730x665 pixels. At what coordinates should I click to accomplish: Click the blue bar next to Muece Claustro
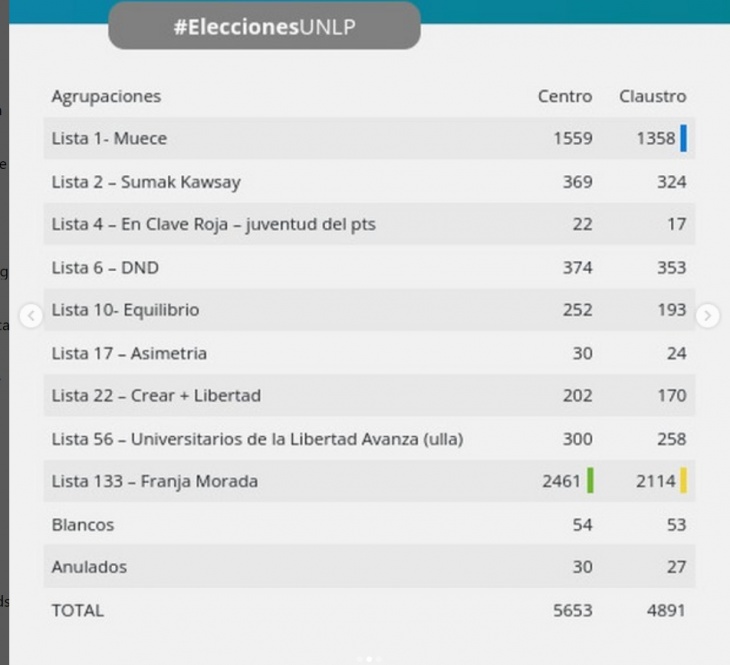pos(683,138)
